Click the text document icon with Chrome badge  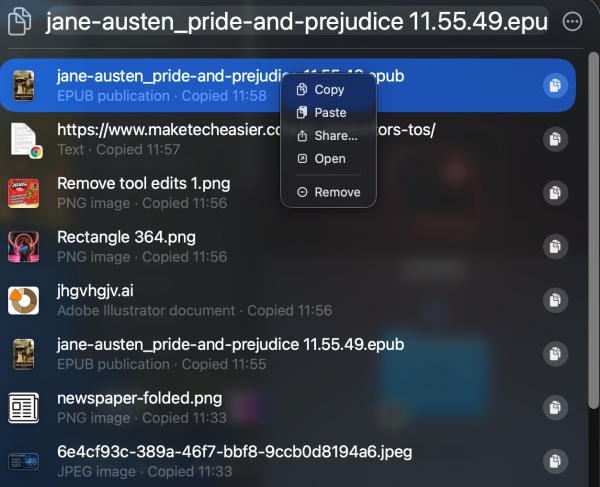coord(25,140)
